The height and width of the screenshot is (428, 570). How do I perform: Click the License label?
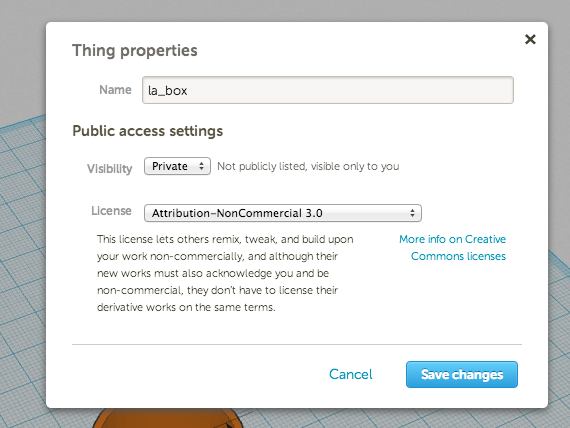tap(111, 211)
